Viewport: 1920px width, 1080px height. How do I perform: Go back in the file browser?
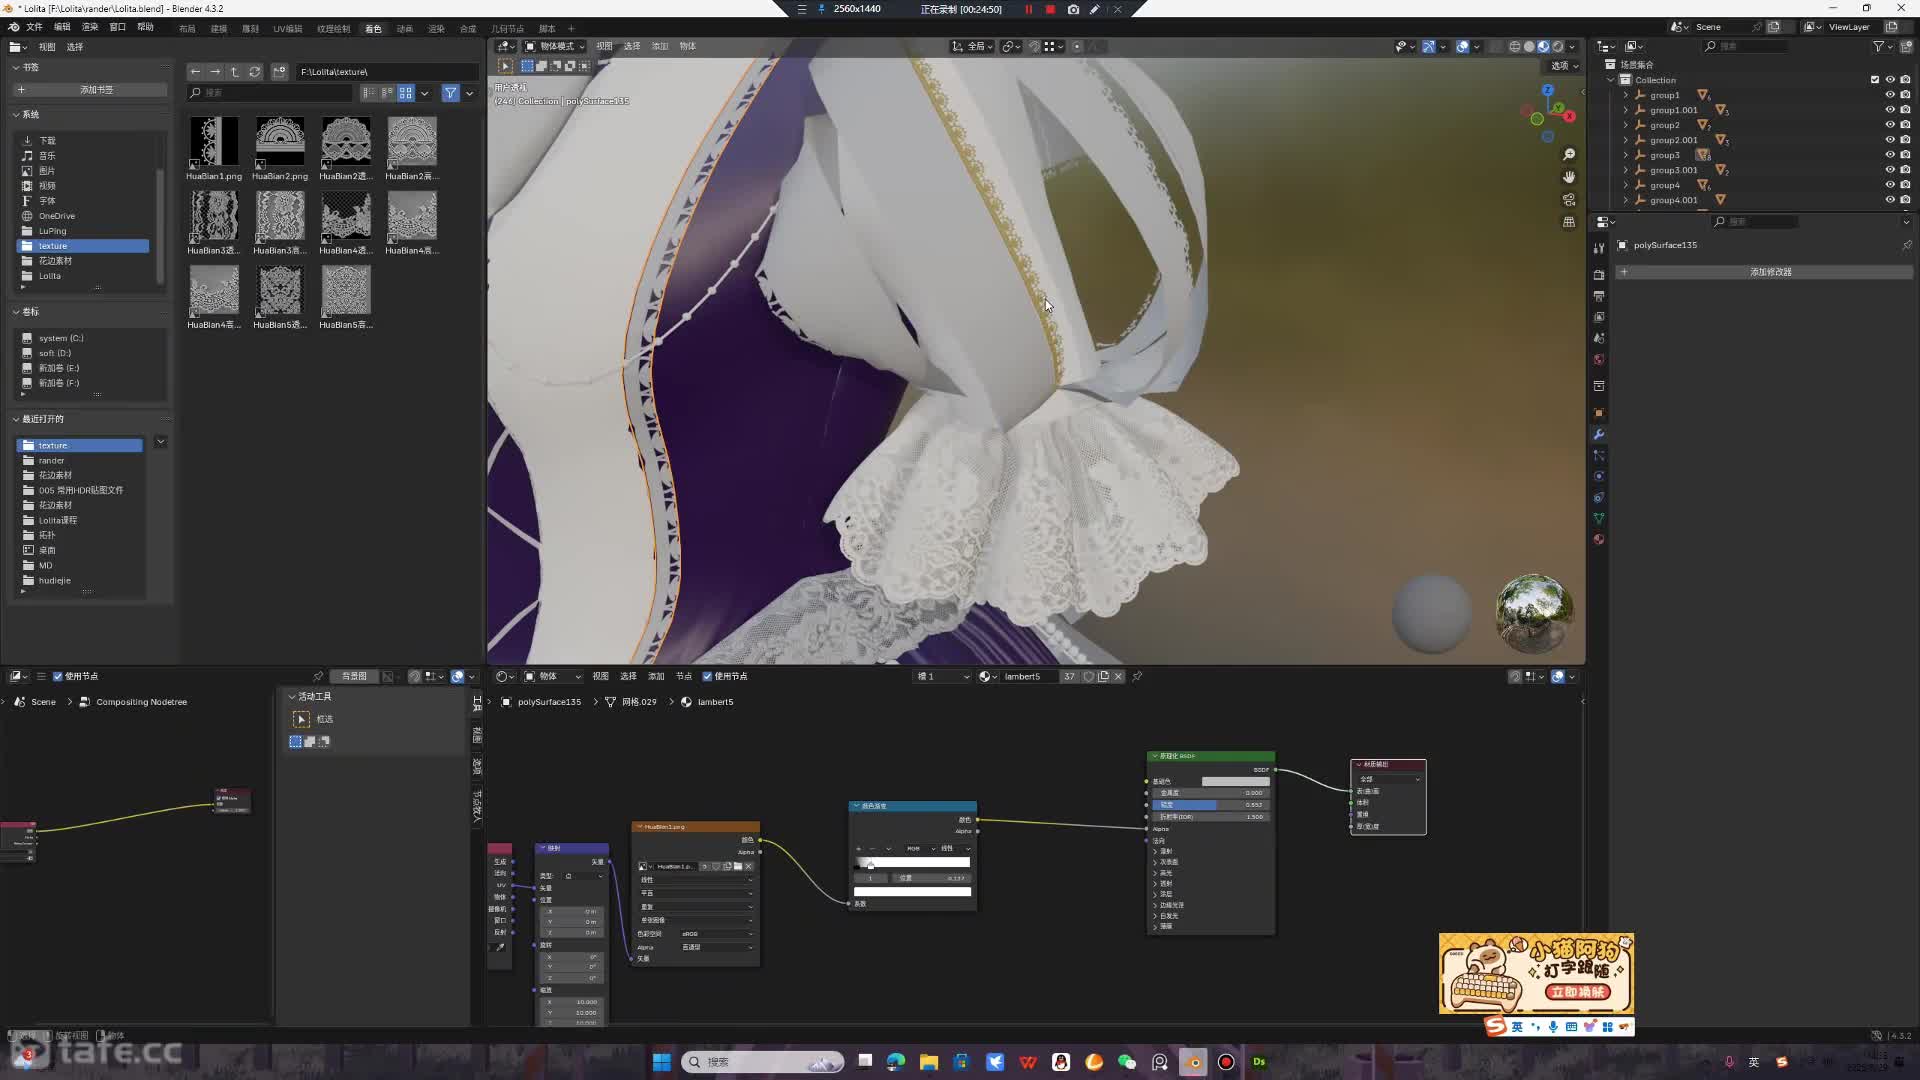tap(195, 72)
